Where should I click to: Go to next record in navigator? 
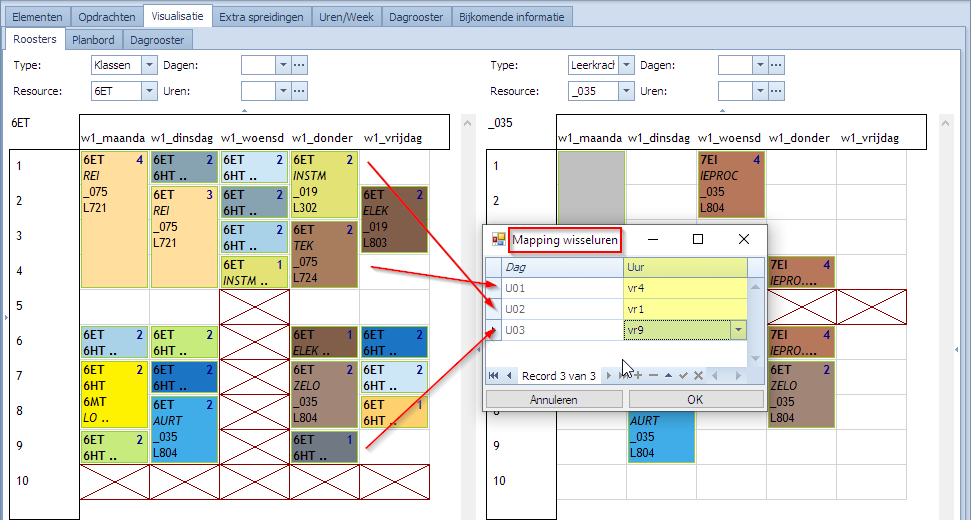[608, 375]
